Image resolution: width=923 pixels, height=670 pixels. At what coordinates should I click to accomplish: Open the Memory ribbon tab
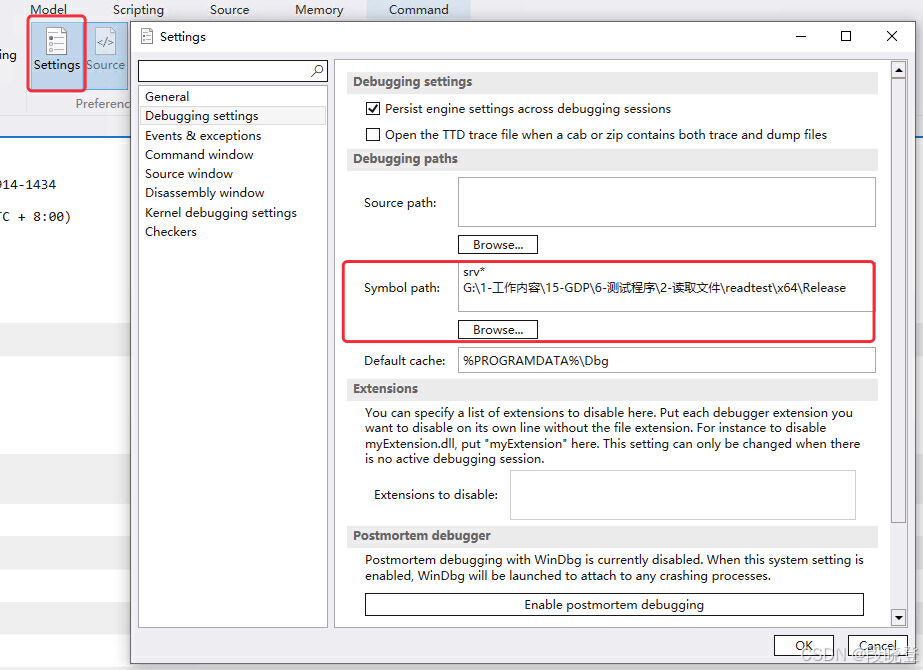[x=318, y=9]
